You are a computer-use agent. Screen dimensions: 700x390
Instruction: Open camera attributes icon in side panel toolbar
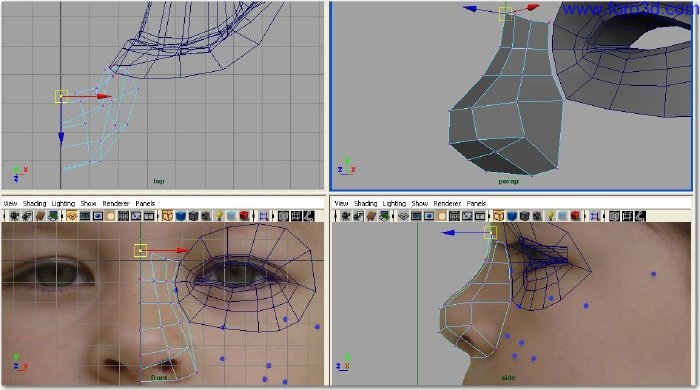[x=358, y=216]
